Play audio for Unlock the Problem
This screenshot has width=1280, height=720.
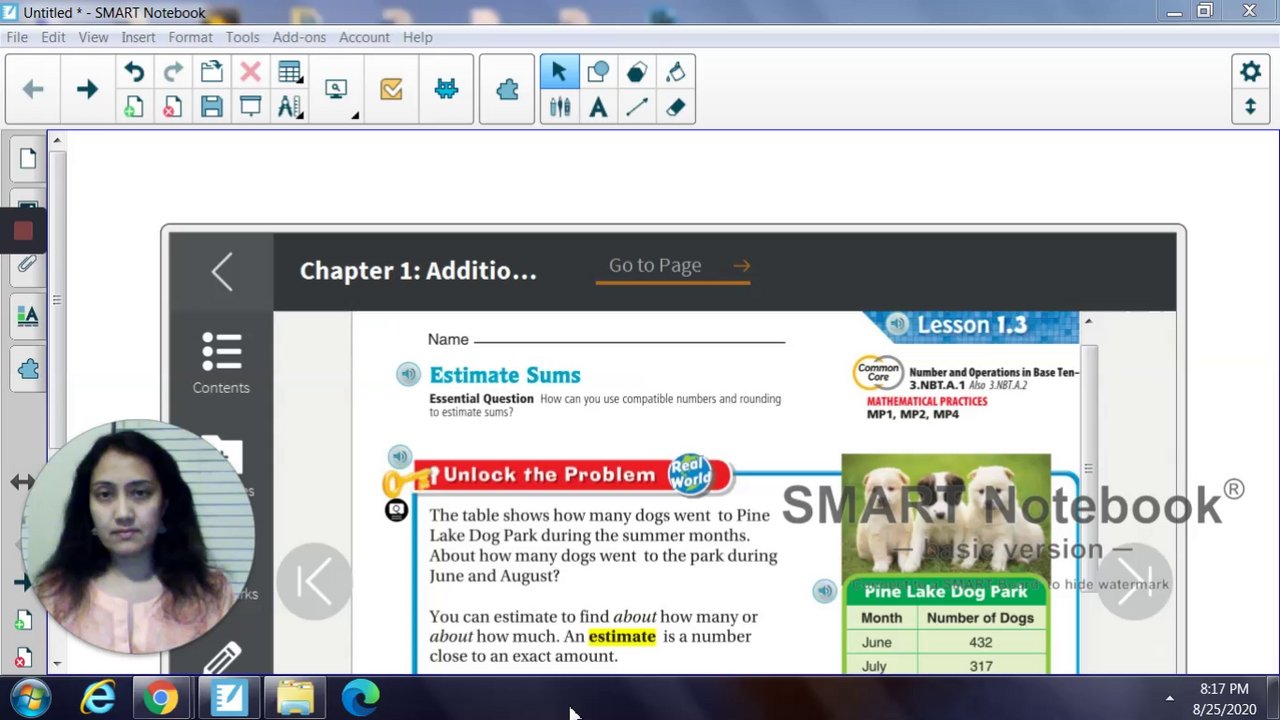coord(399,457)
